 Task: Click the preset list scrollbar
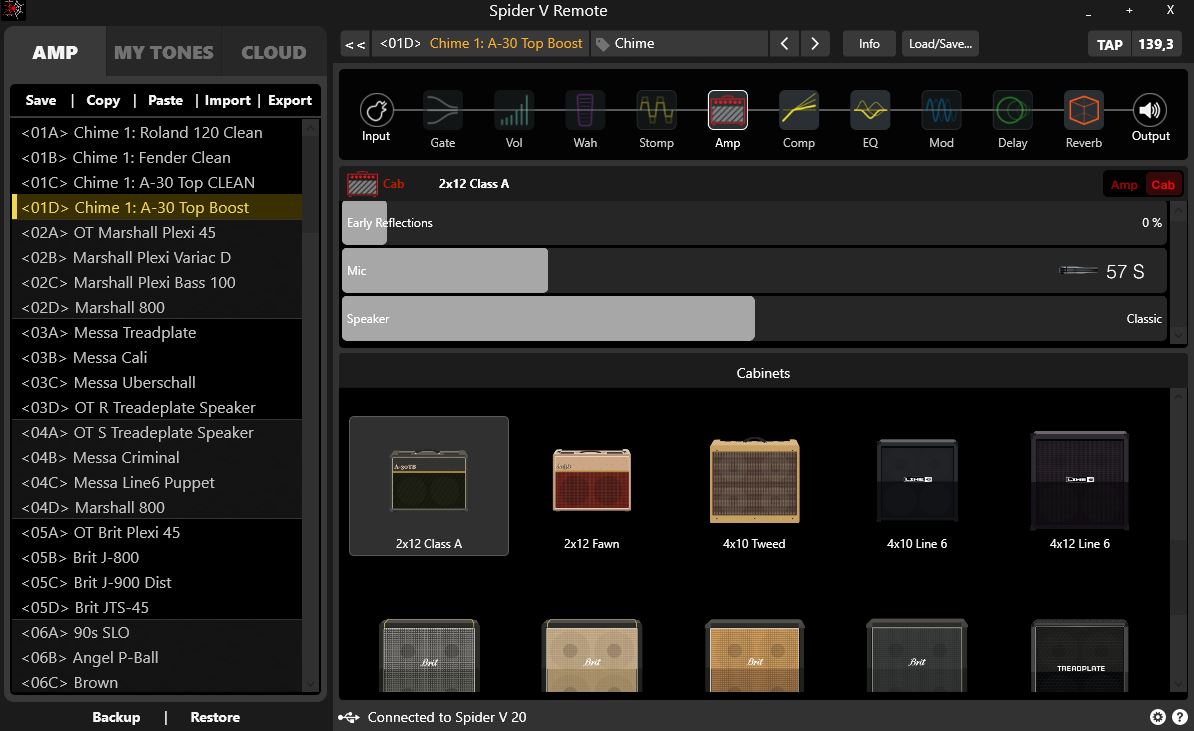(311, 405)
